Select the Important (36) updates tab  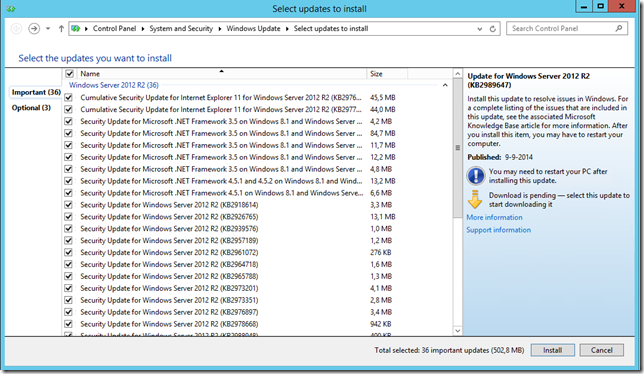tap(36, 92)
